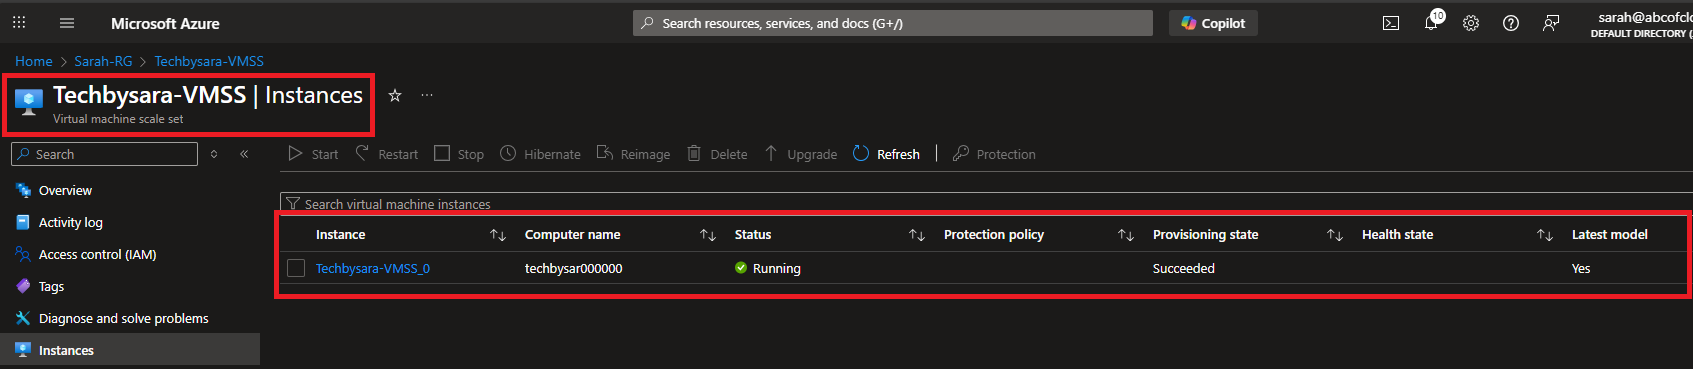Focus the global search resources box

tap(892, 23)
